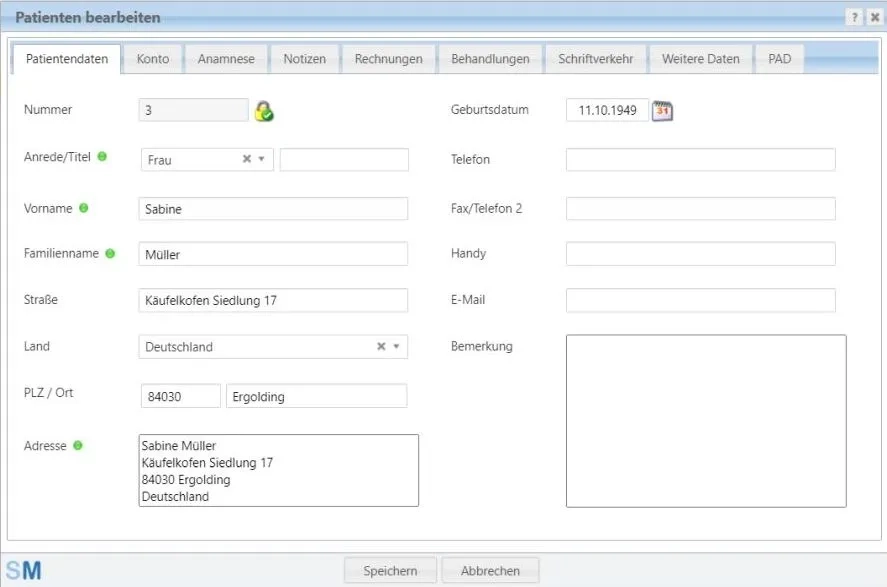Expand the Anrede dropdown arrow
Image resolution: width=887 pixels, height=587 pixels.
click(262, 159)
